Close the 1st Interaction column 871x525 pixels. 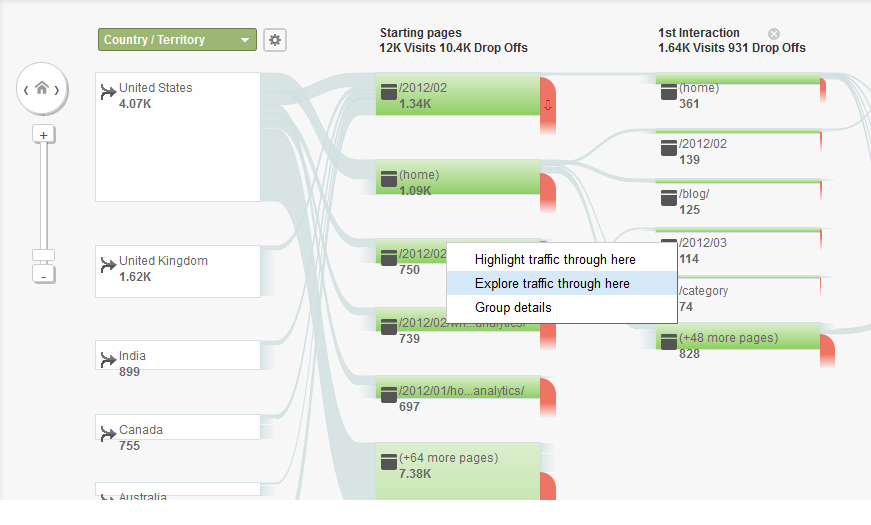(773, 33)
